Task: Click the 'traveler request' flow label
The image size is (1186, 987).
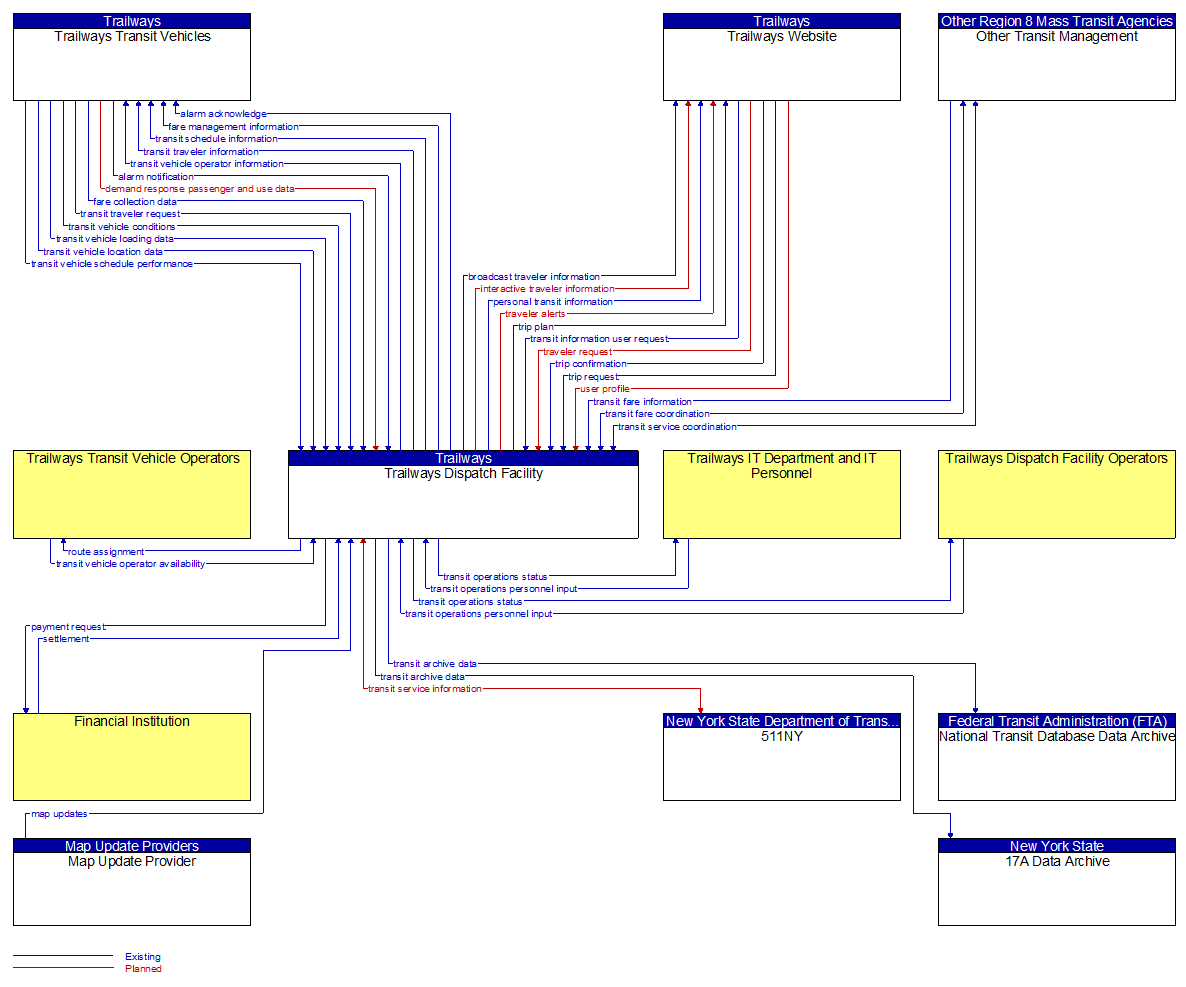Action: click(577, 352)
